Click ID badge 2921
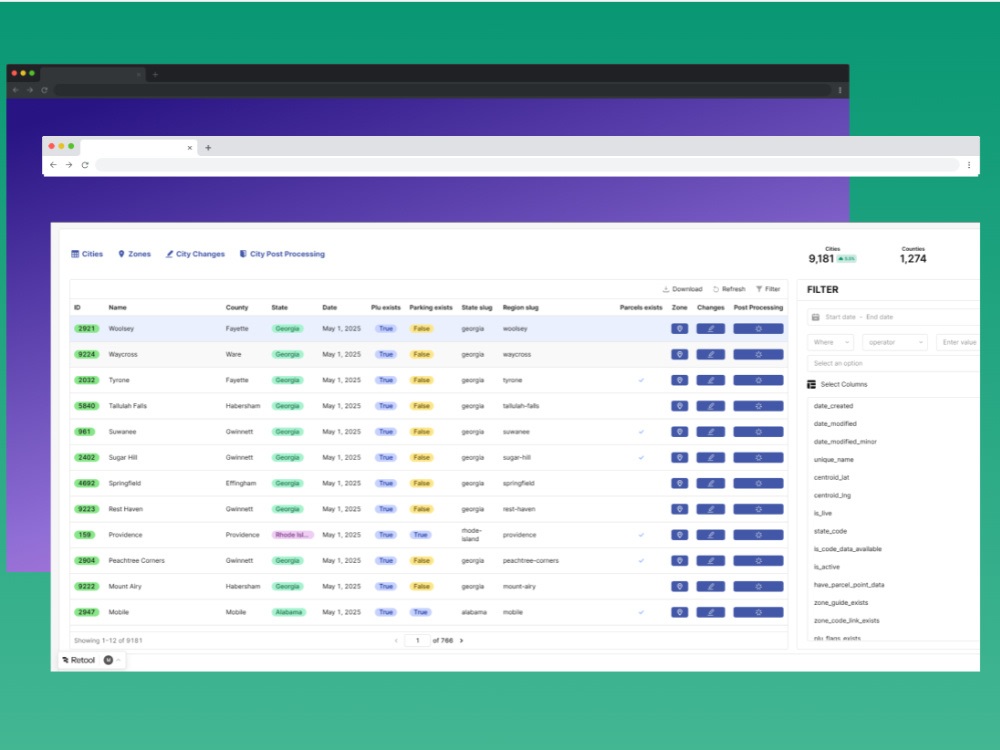 click(x=87, y=329)
